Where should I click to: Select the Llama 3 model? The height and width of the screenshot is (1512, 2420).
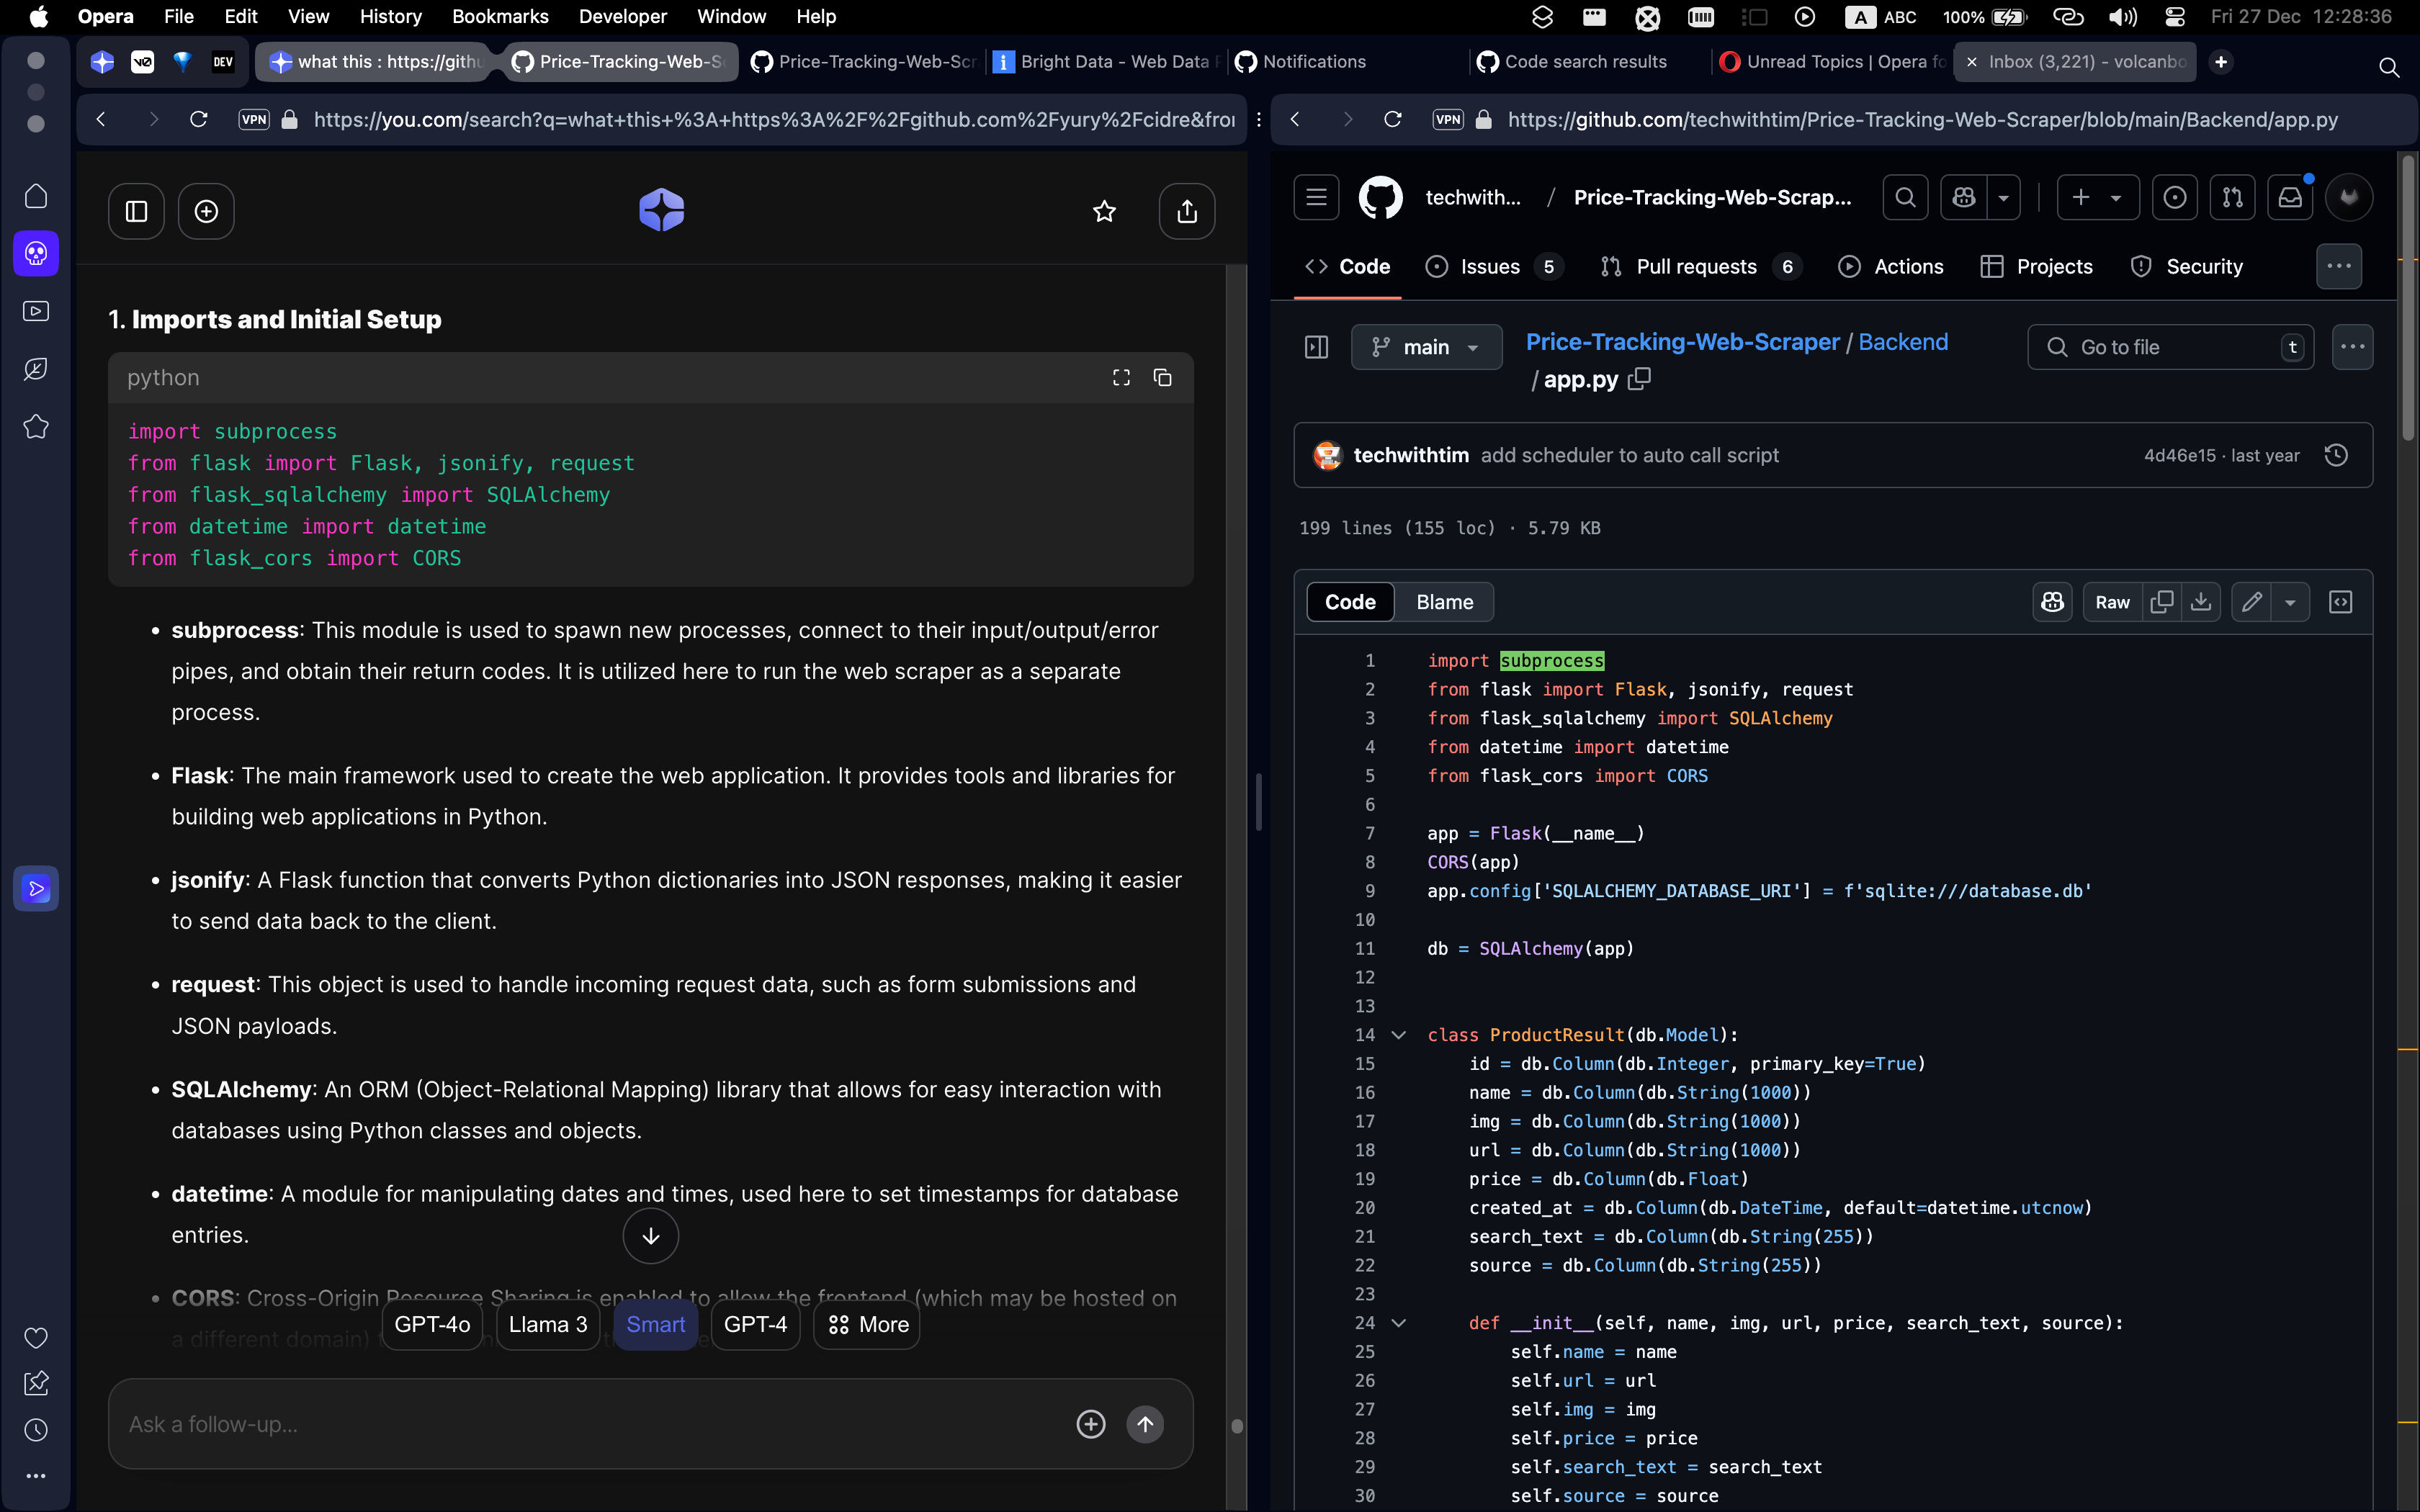(548, 1324)
